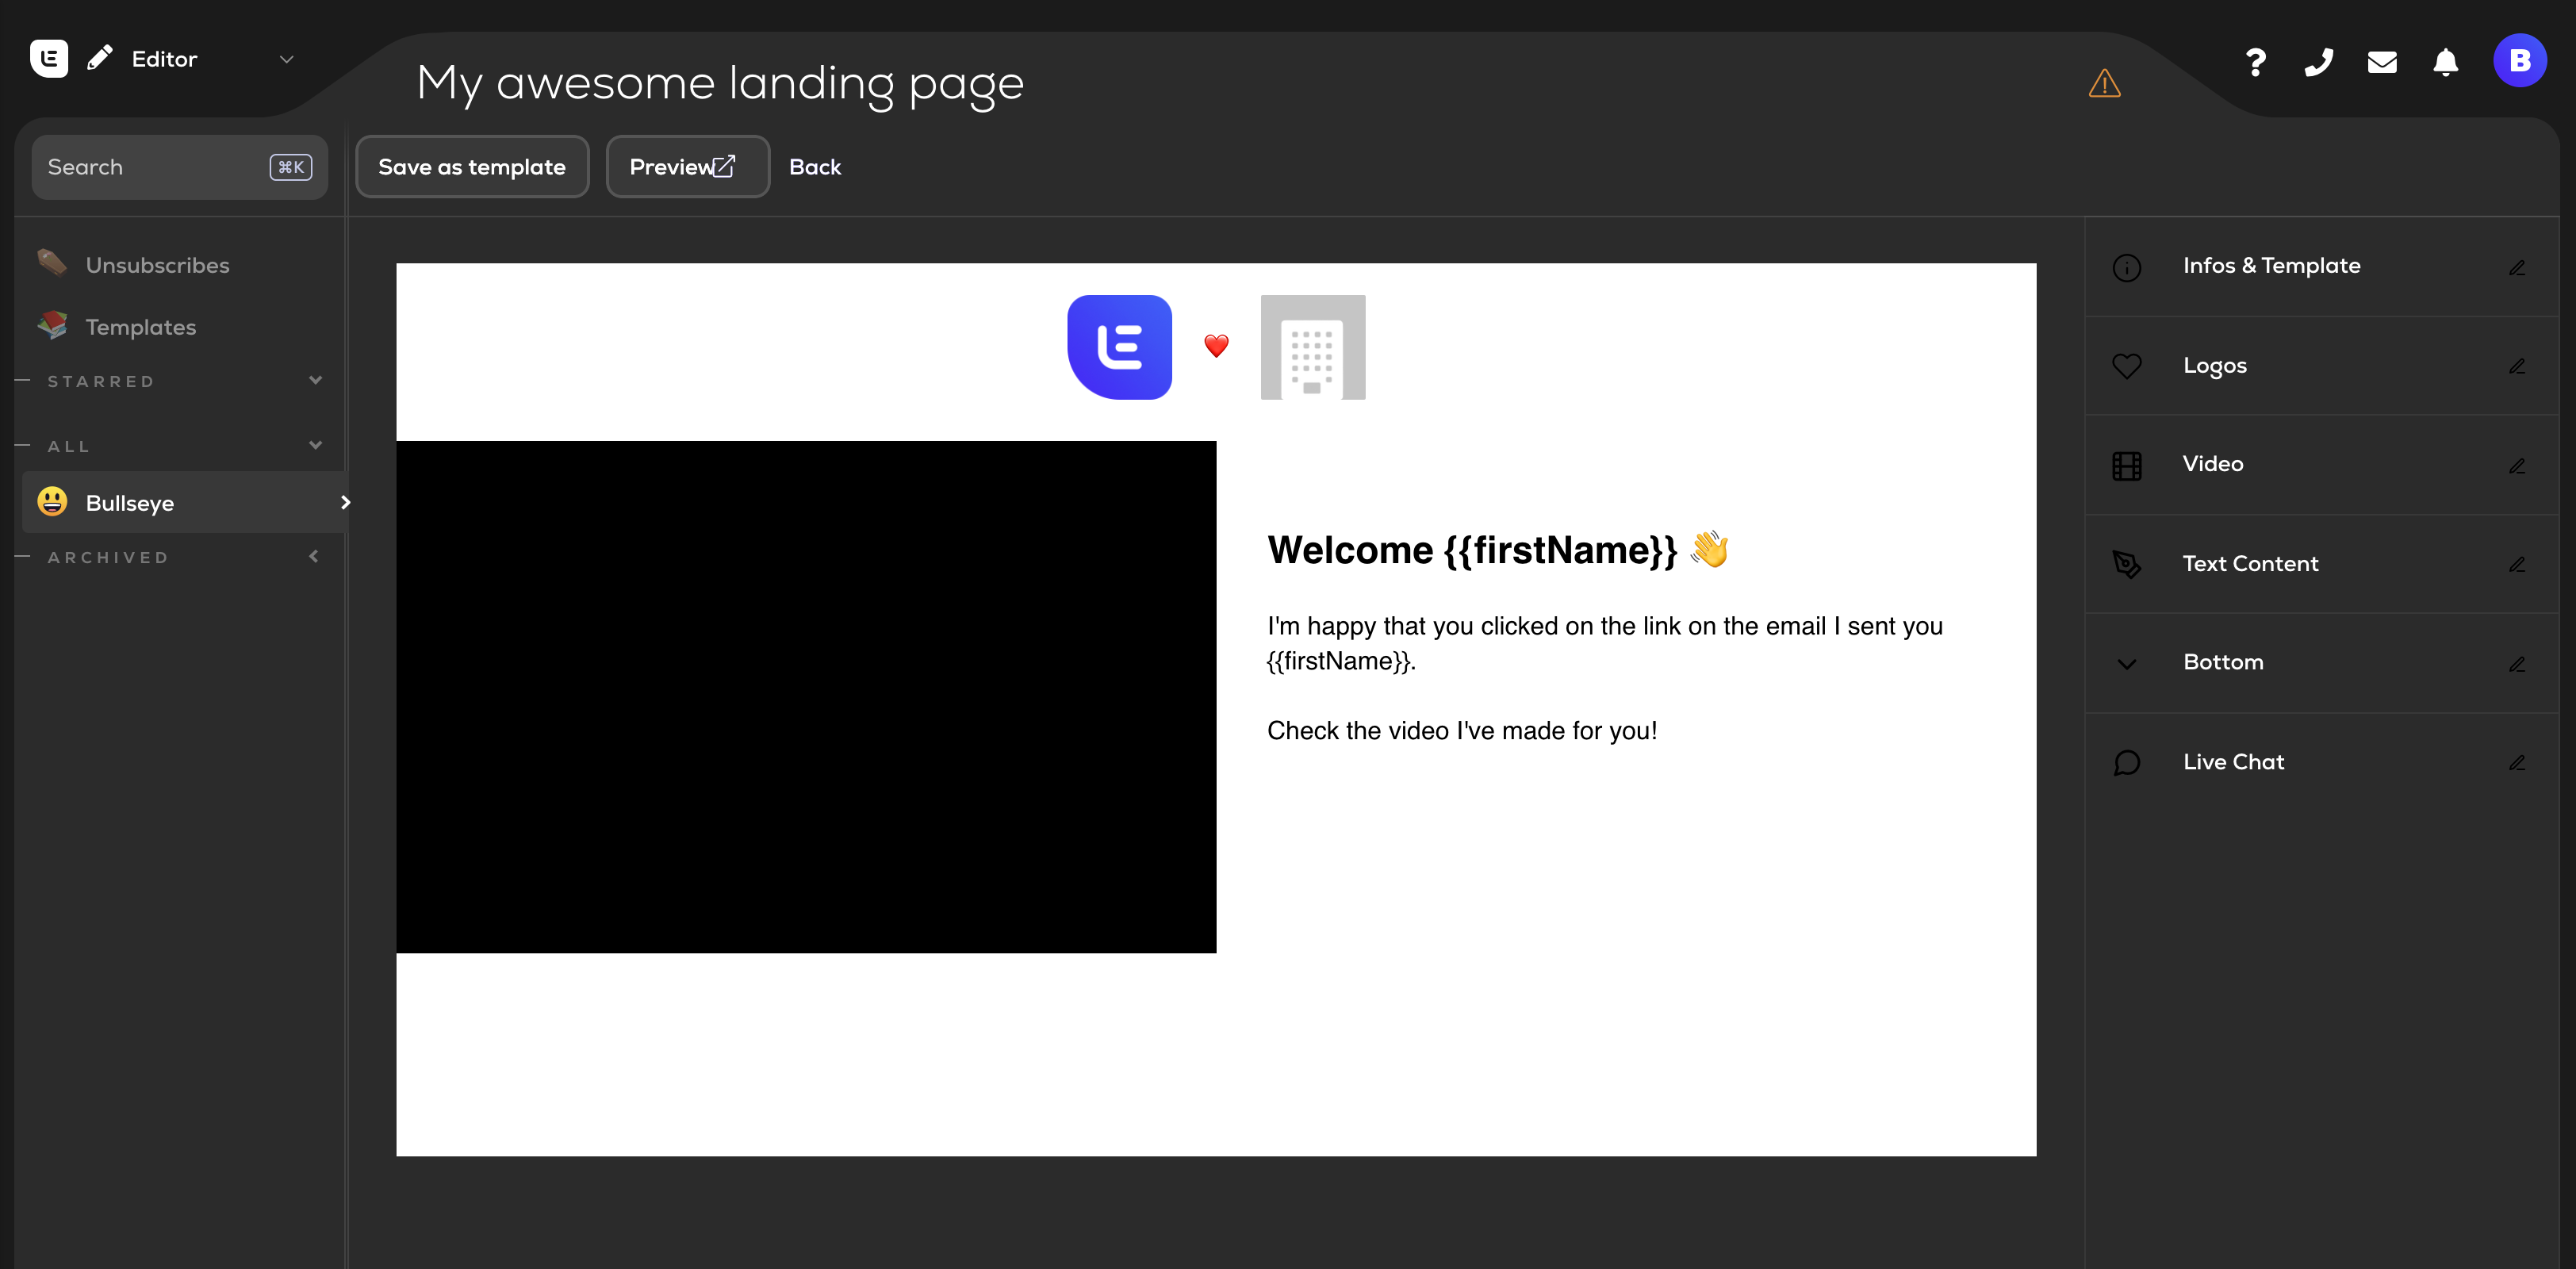Open notifications bell icon
This screenshot has width=2576, height=1269.
tap(2445, 62)
